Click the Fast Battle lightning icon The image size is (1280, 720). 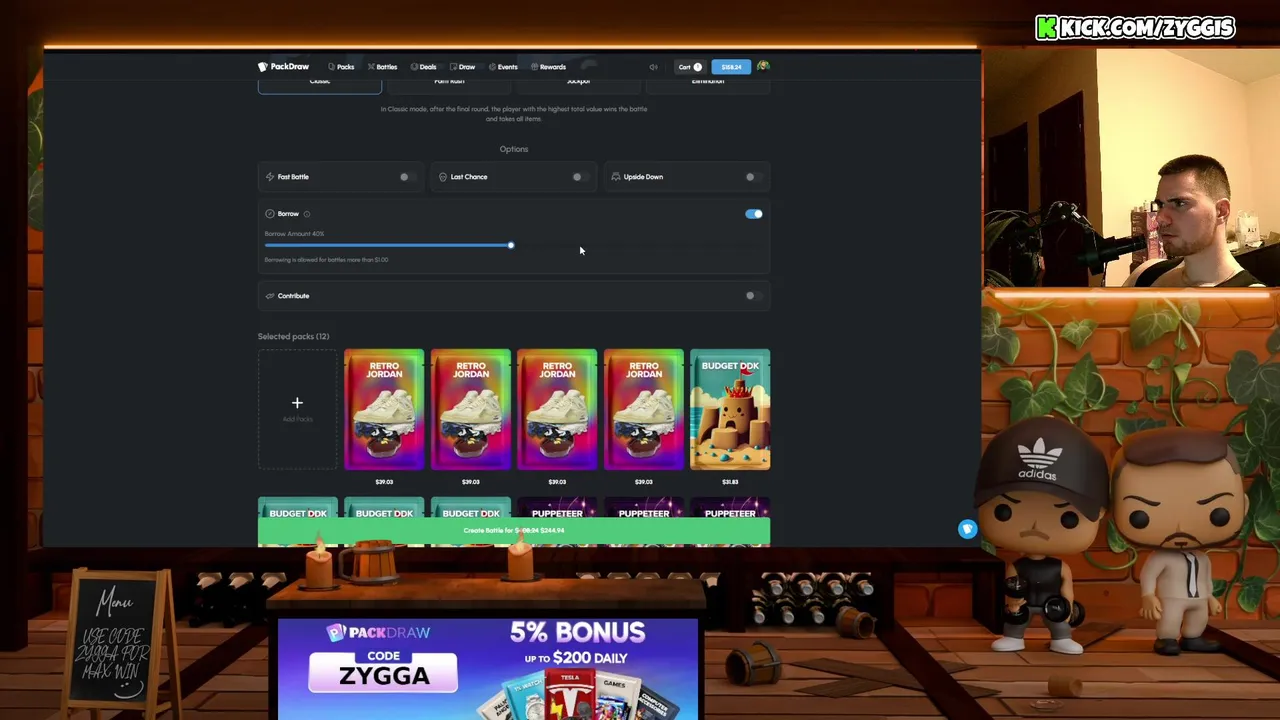coord(270,177)
